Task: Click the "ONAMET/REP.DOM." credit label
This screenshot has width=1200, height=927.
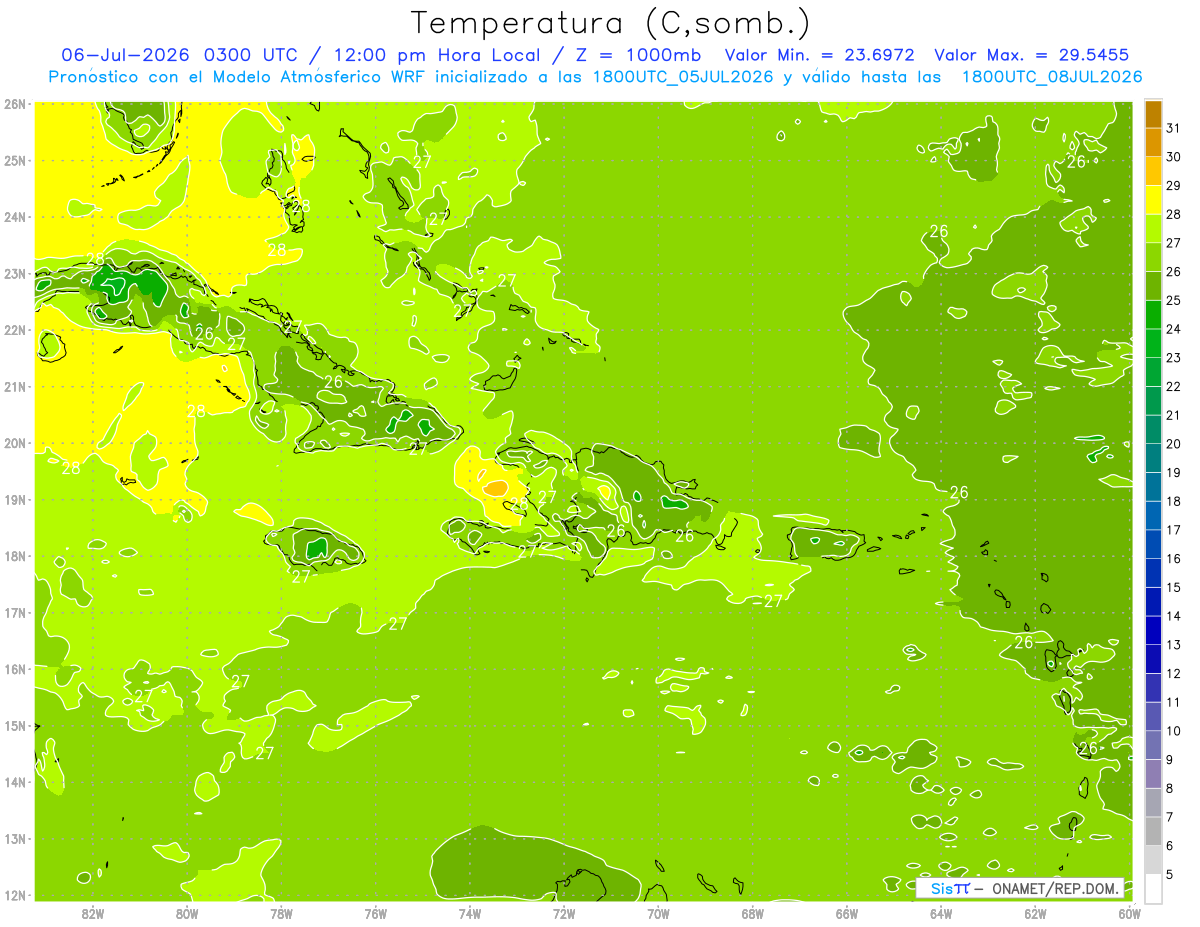Action: 1054,888
